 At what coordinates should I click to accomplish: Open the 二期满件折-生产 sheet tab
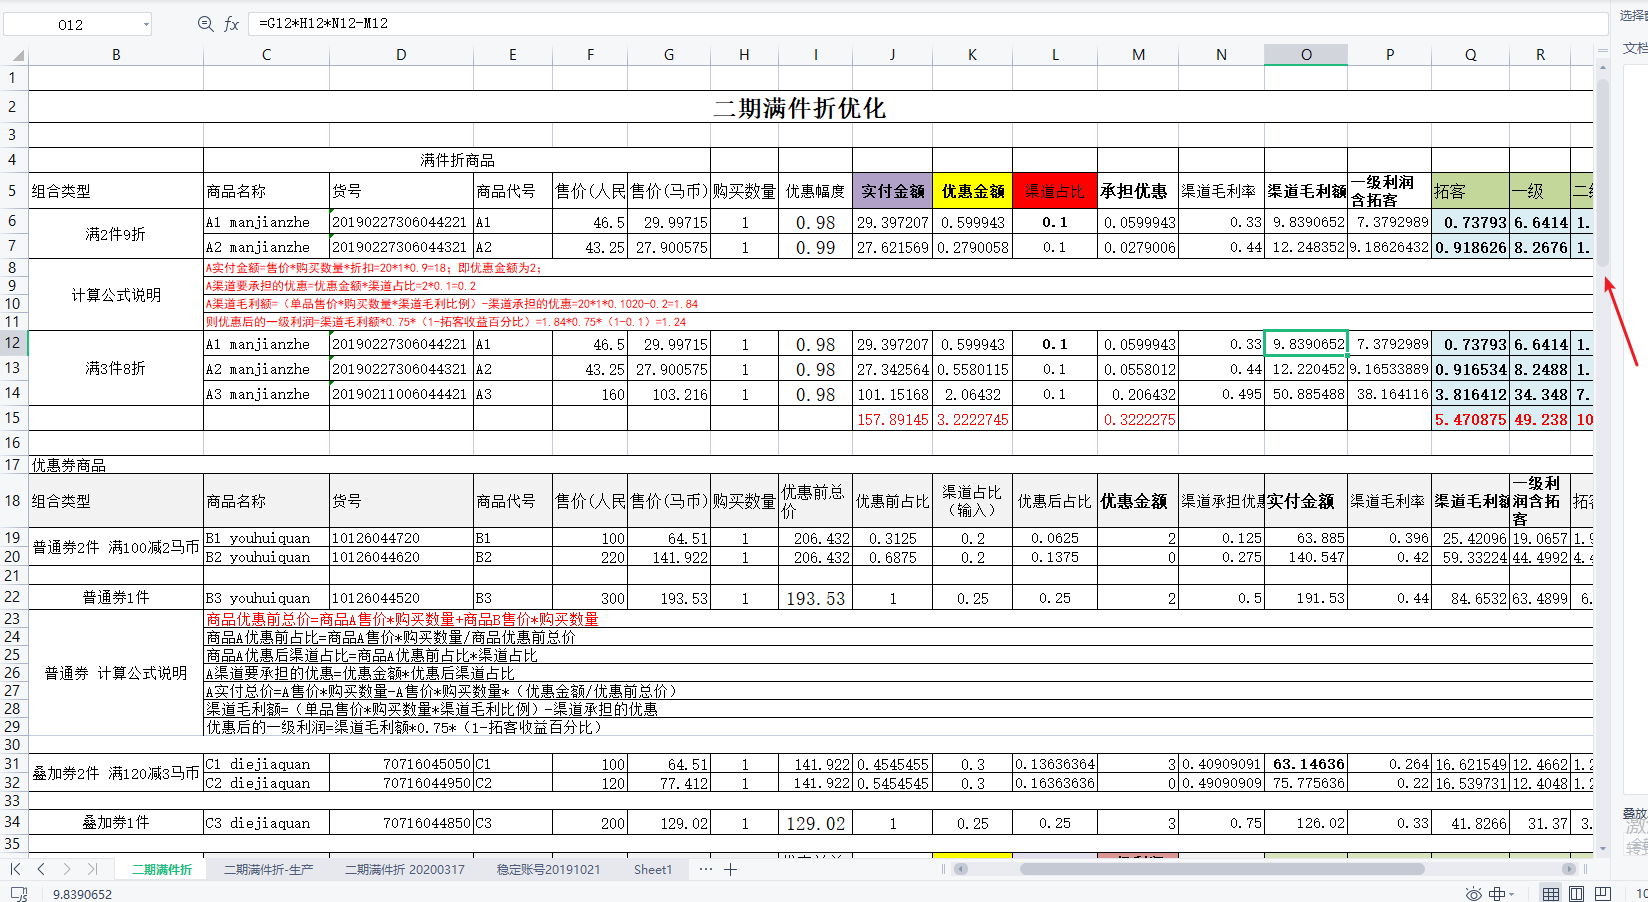click(269, 869)
